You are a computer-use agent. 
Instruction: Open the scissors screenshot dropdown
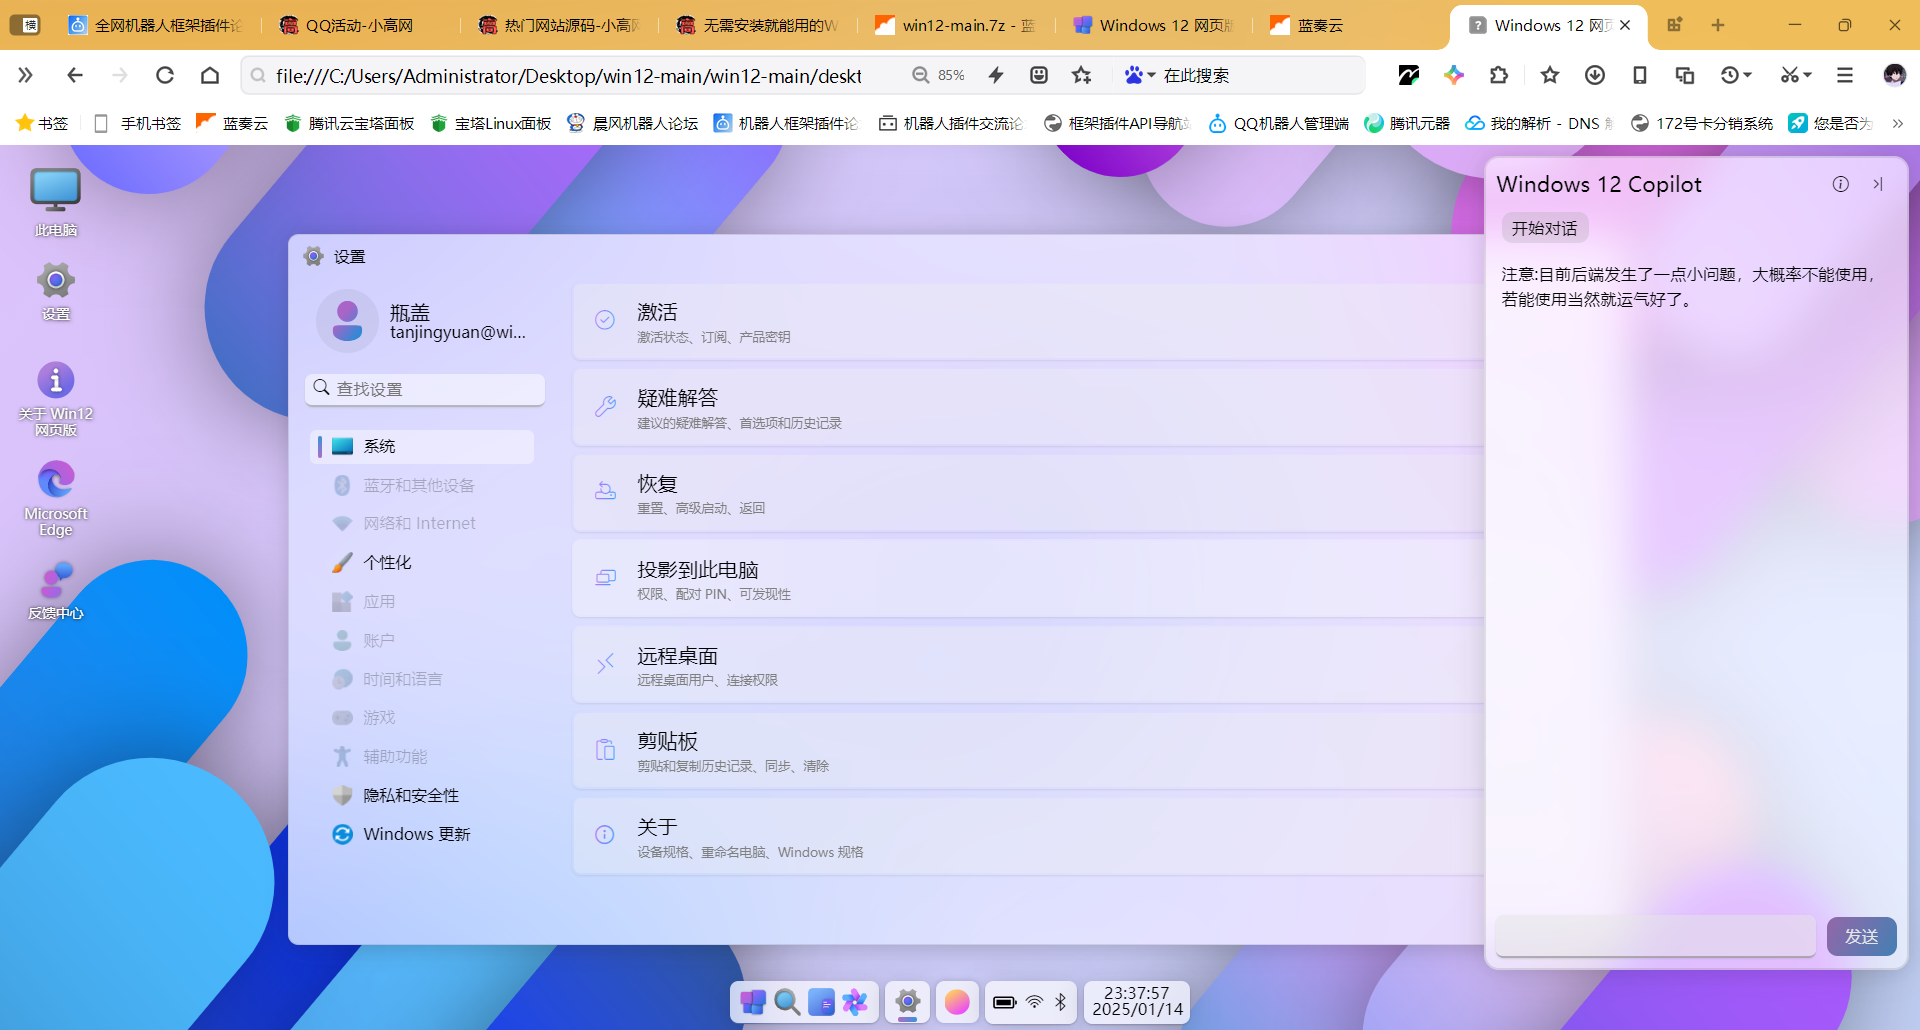pyautogui.click(x=1796, y=75)
